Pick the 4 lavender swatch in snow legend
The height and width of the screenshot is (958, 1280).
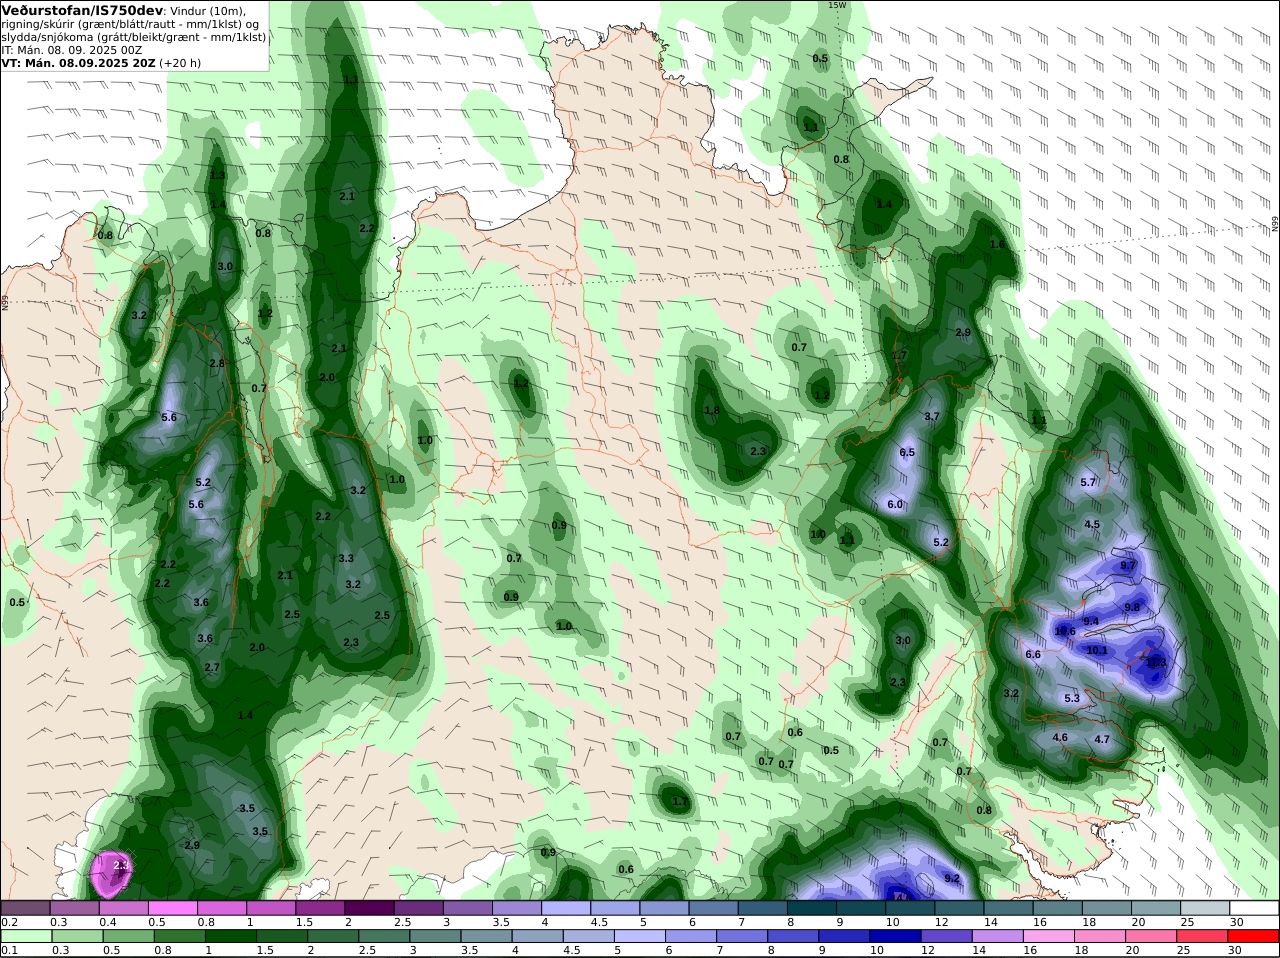[566, 907]
